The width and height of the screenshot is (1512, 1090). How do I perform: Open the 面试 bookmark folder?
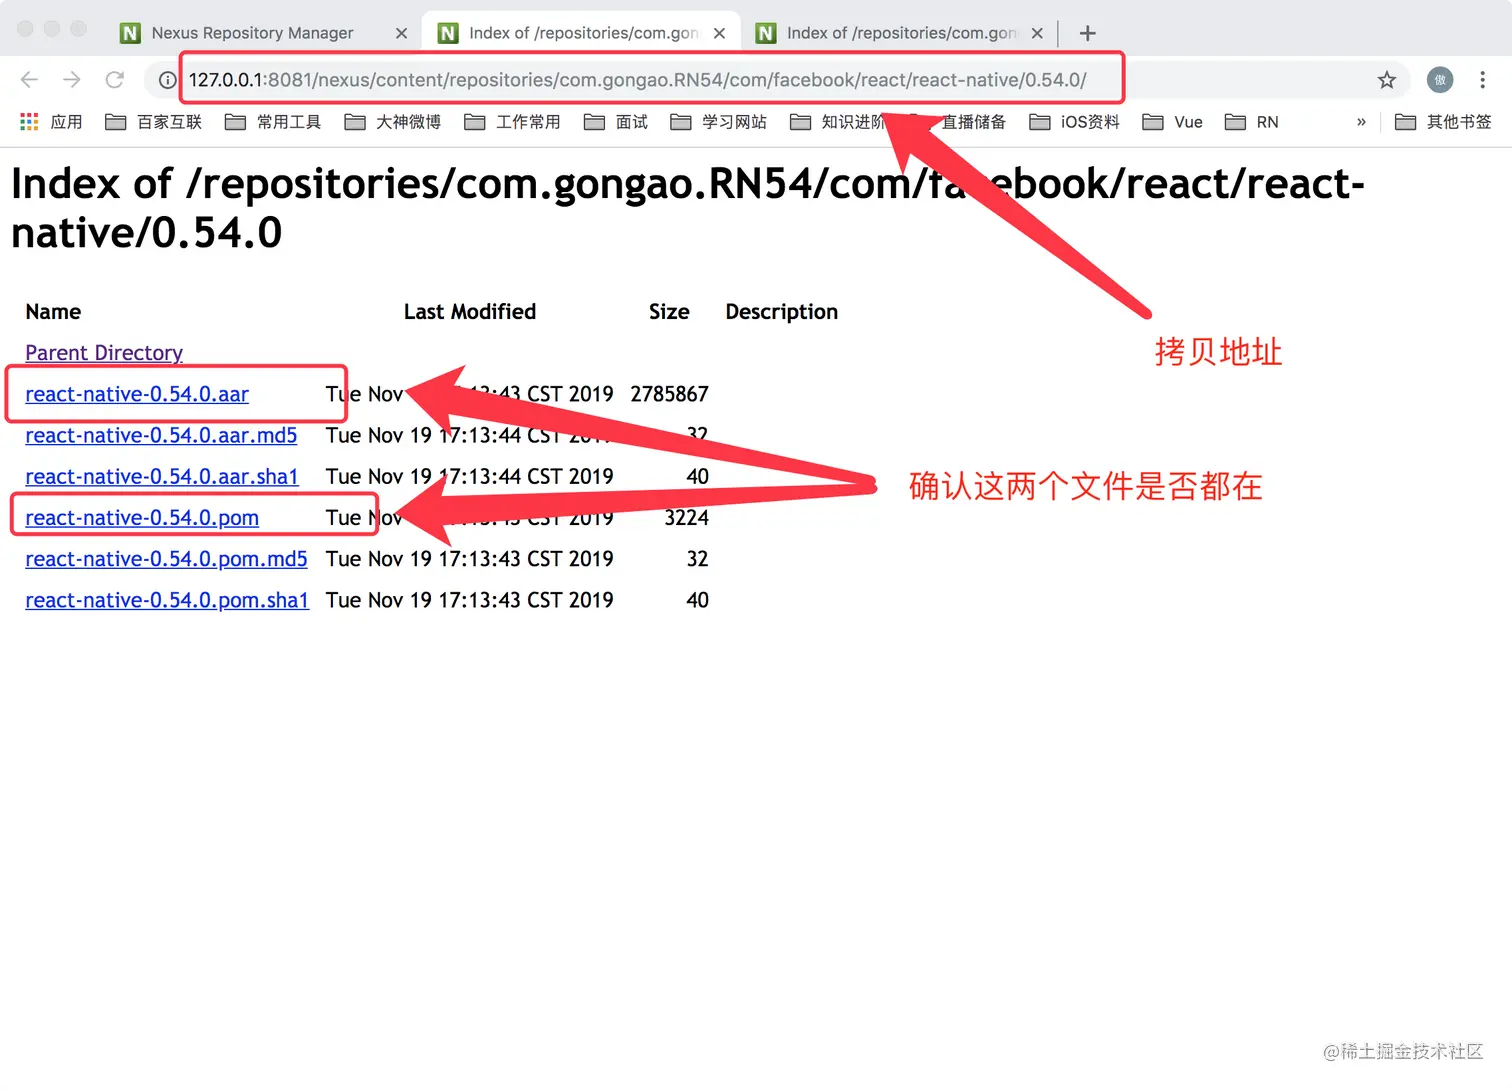point(616,122)
